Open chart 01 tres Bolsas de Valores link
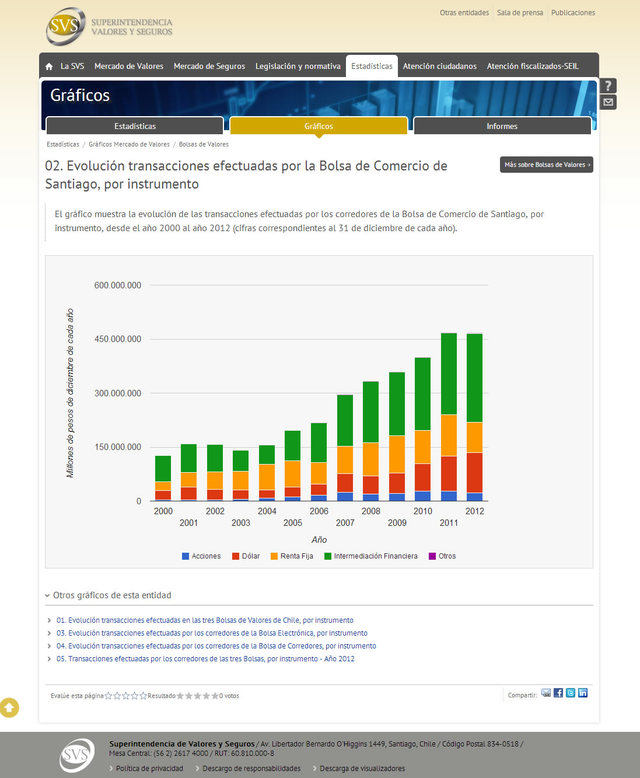The image size is (640, 778). pyautogui.click(x=205, y=620)
